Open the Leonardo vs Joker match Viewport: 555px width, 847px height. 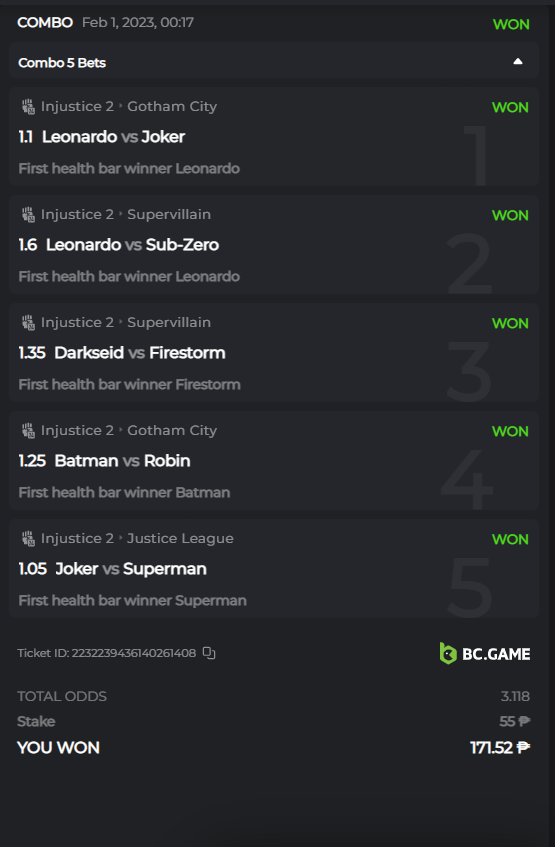(113, 137)
